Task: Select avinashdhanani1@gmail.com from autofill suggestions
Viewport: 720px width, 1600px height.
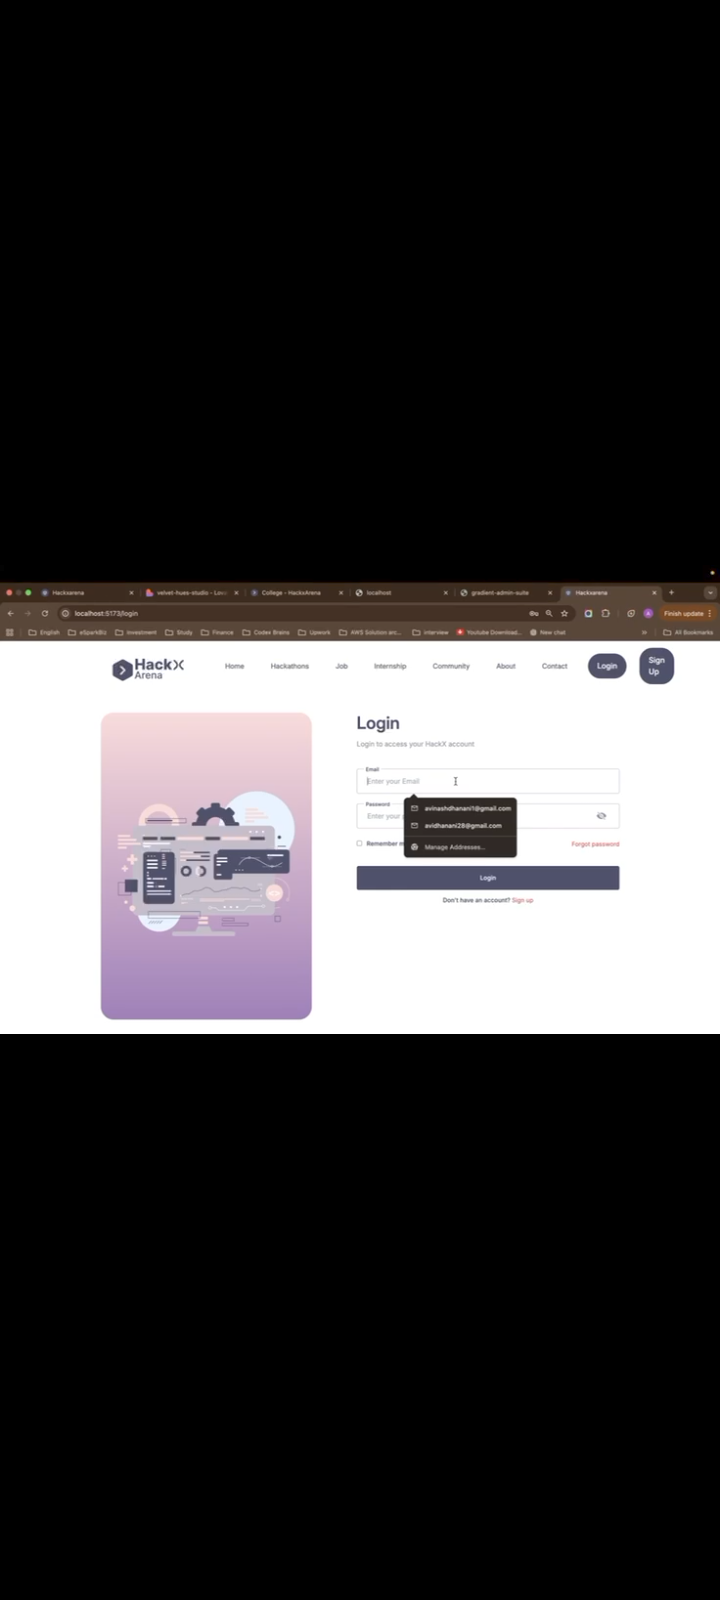Action: [466, 808]
